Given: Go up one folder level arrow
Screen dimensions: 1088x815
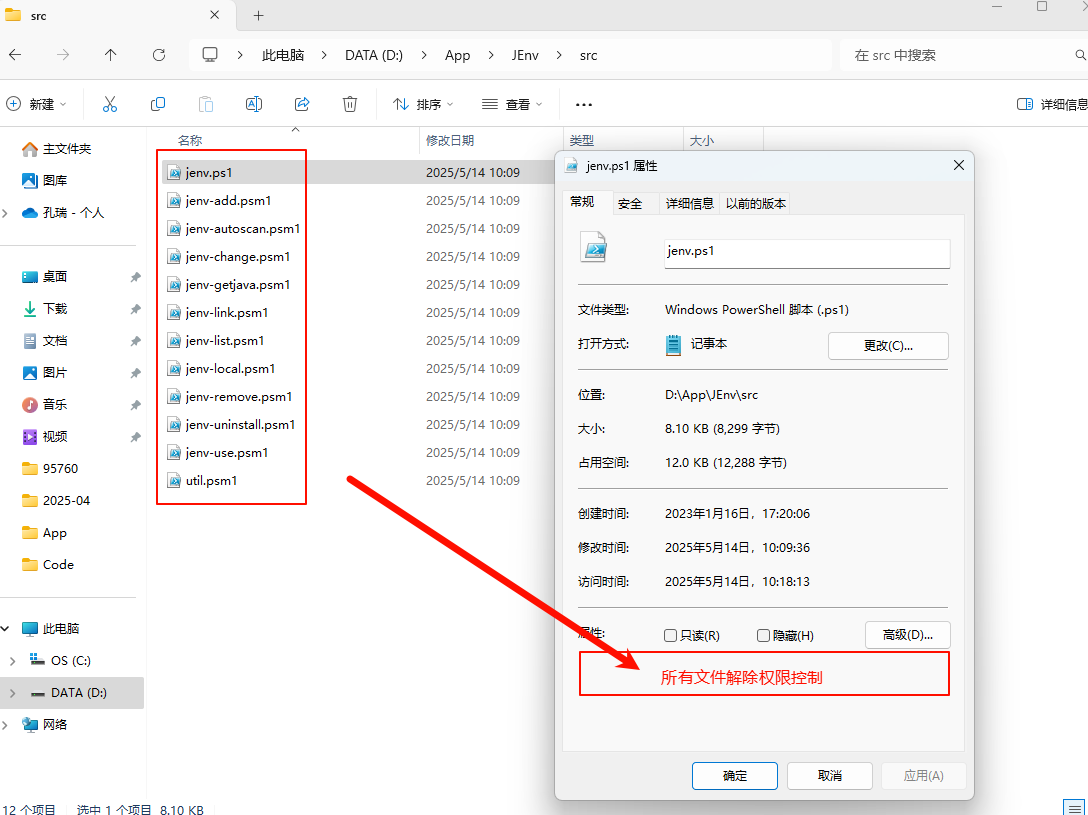Looking at the screenshot, I should [x=111, y=55].
